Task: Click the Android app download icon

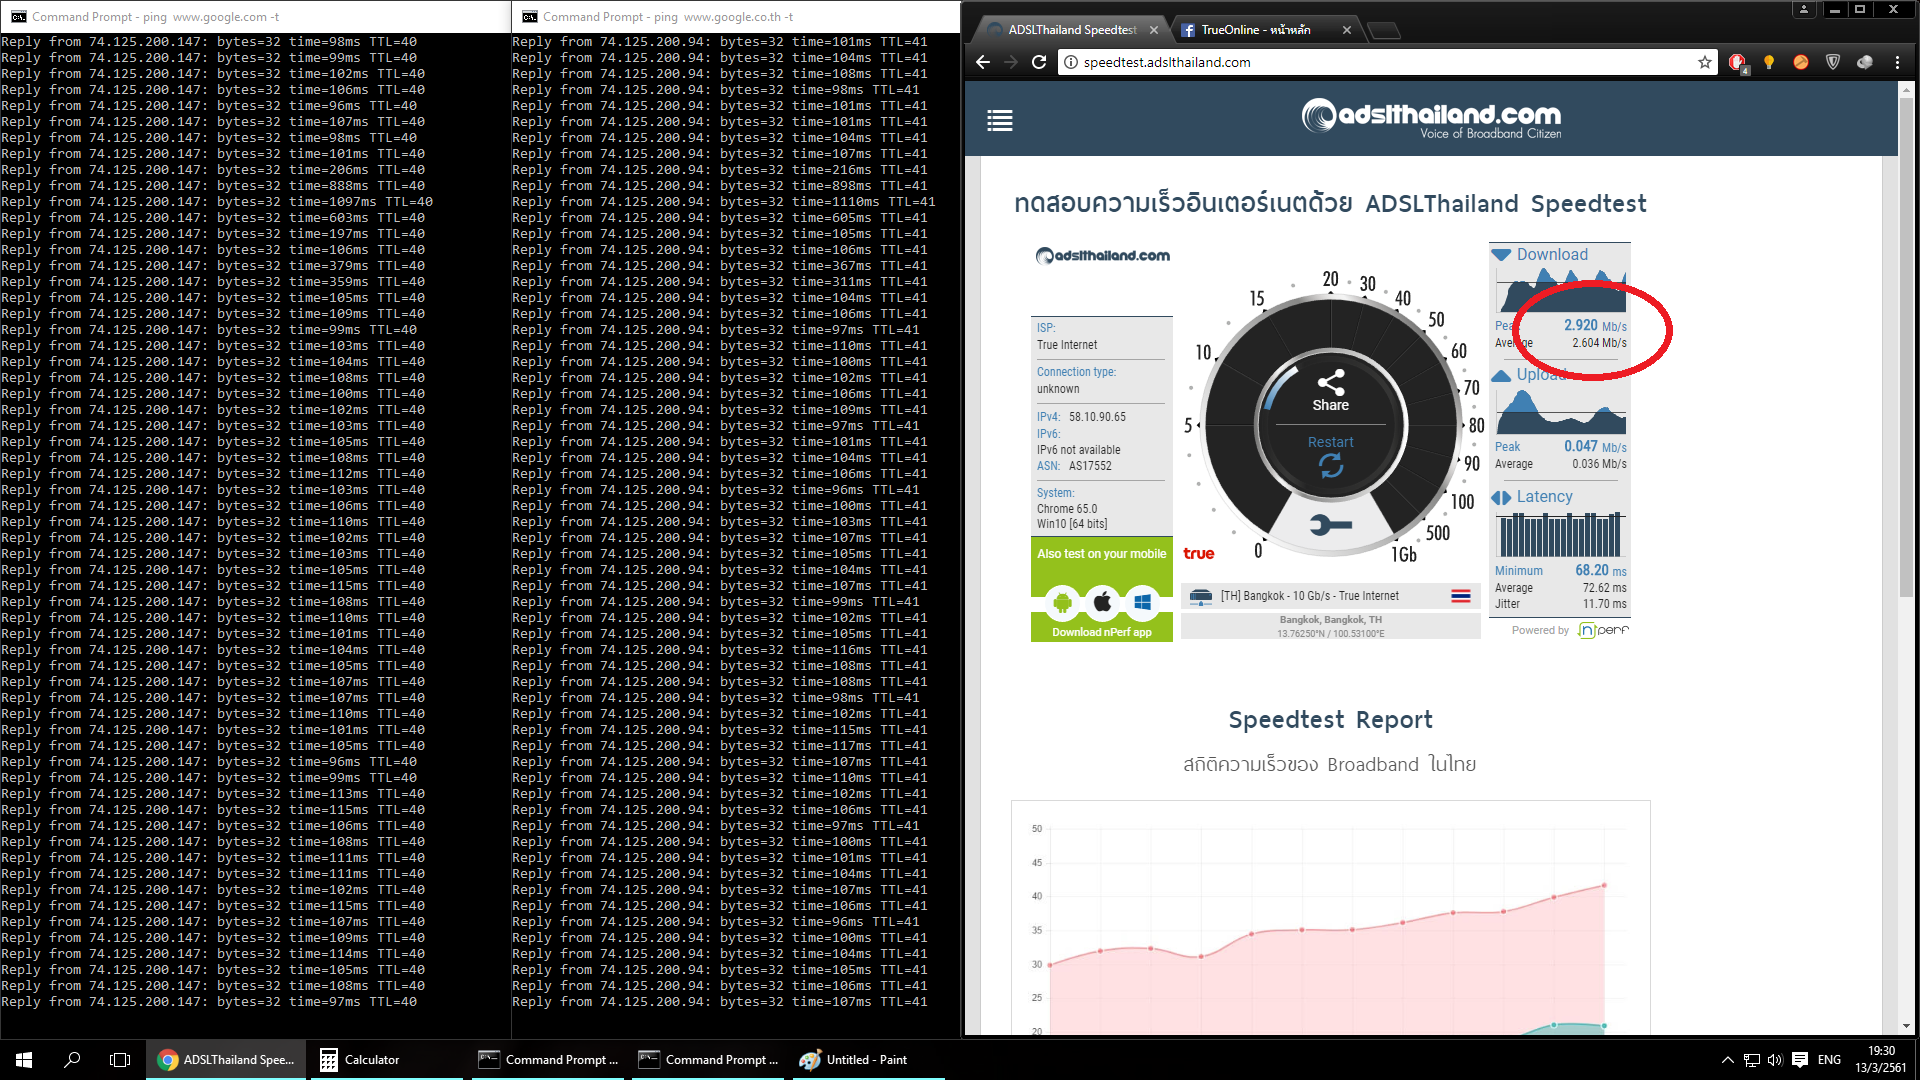Action: click(1062, 602)
